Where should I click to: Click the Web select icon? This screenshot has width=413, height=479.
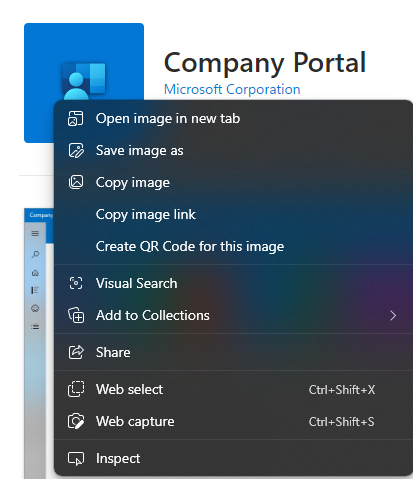point(76,389)
